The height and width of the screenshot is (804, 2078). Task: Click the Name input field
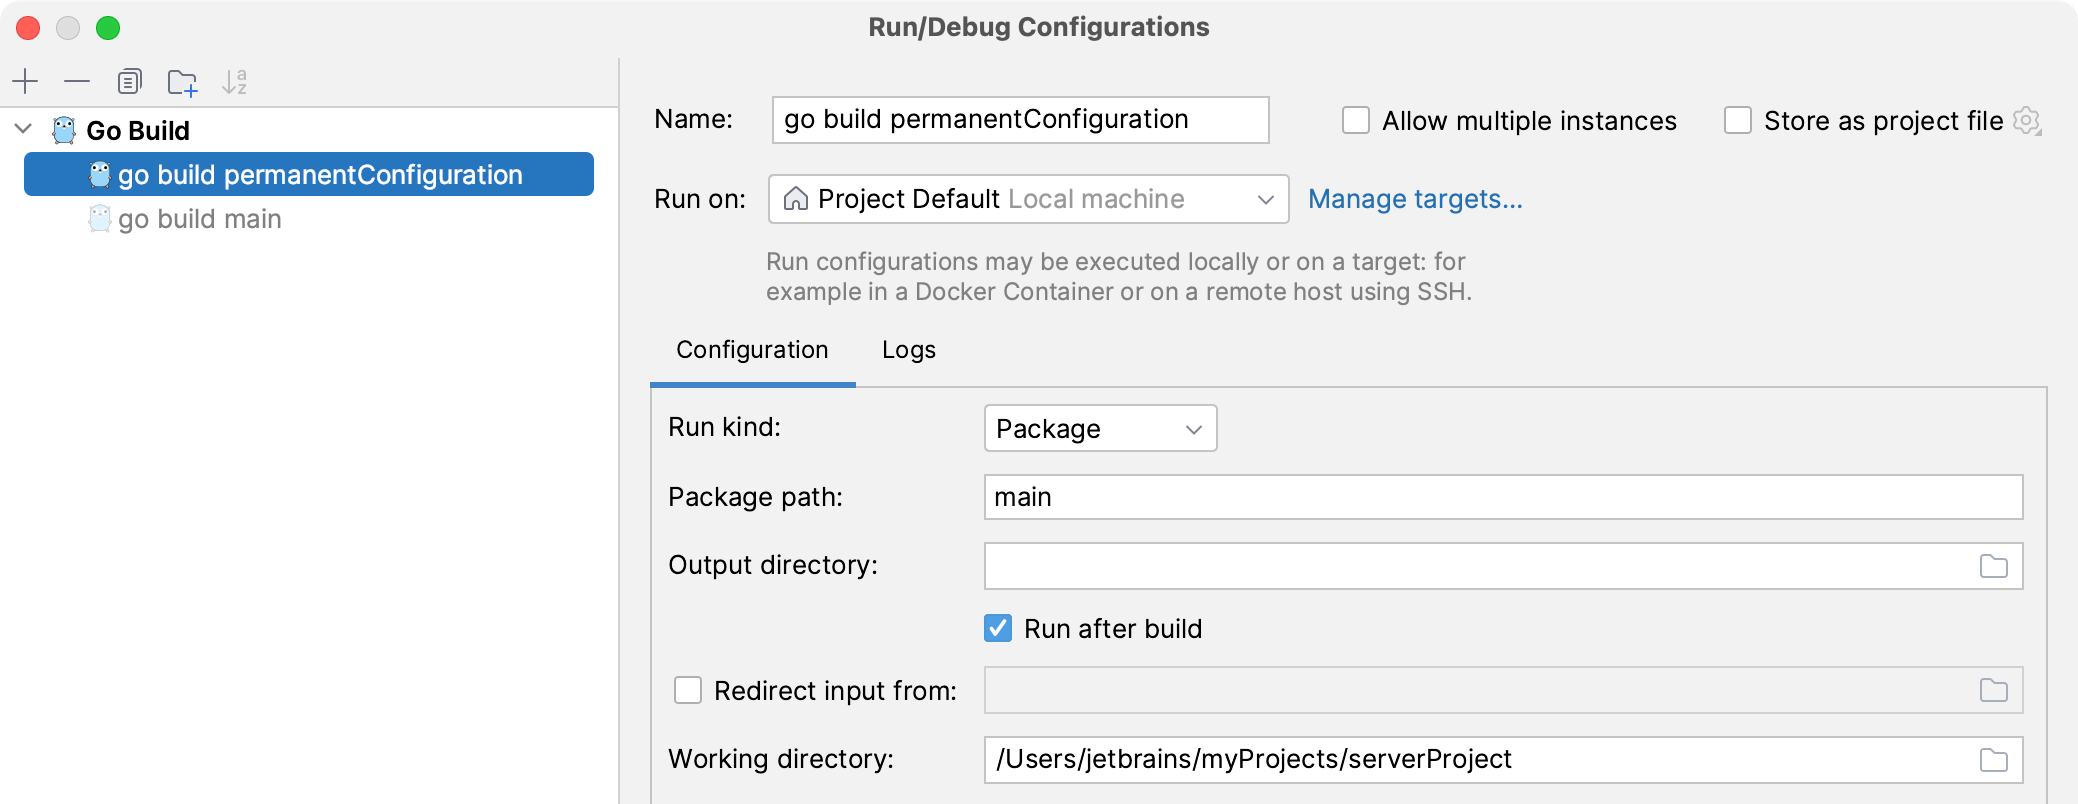(1020, 120)
